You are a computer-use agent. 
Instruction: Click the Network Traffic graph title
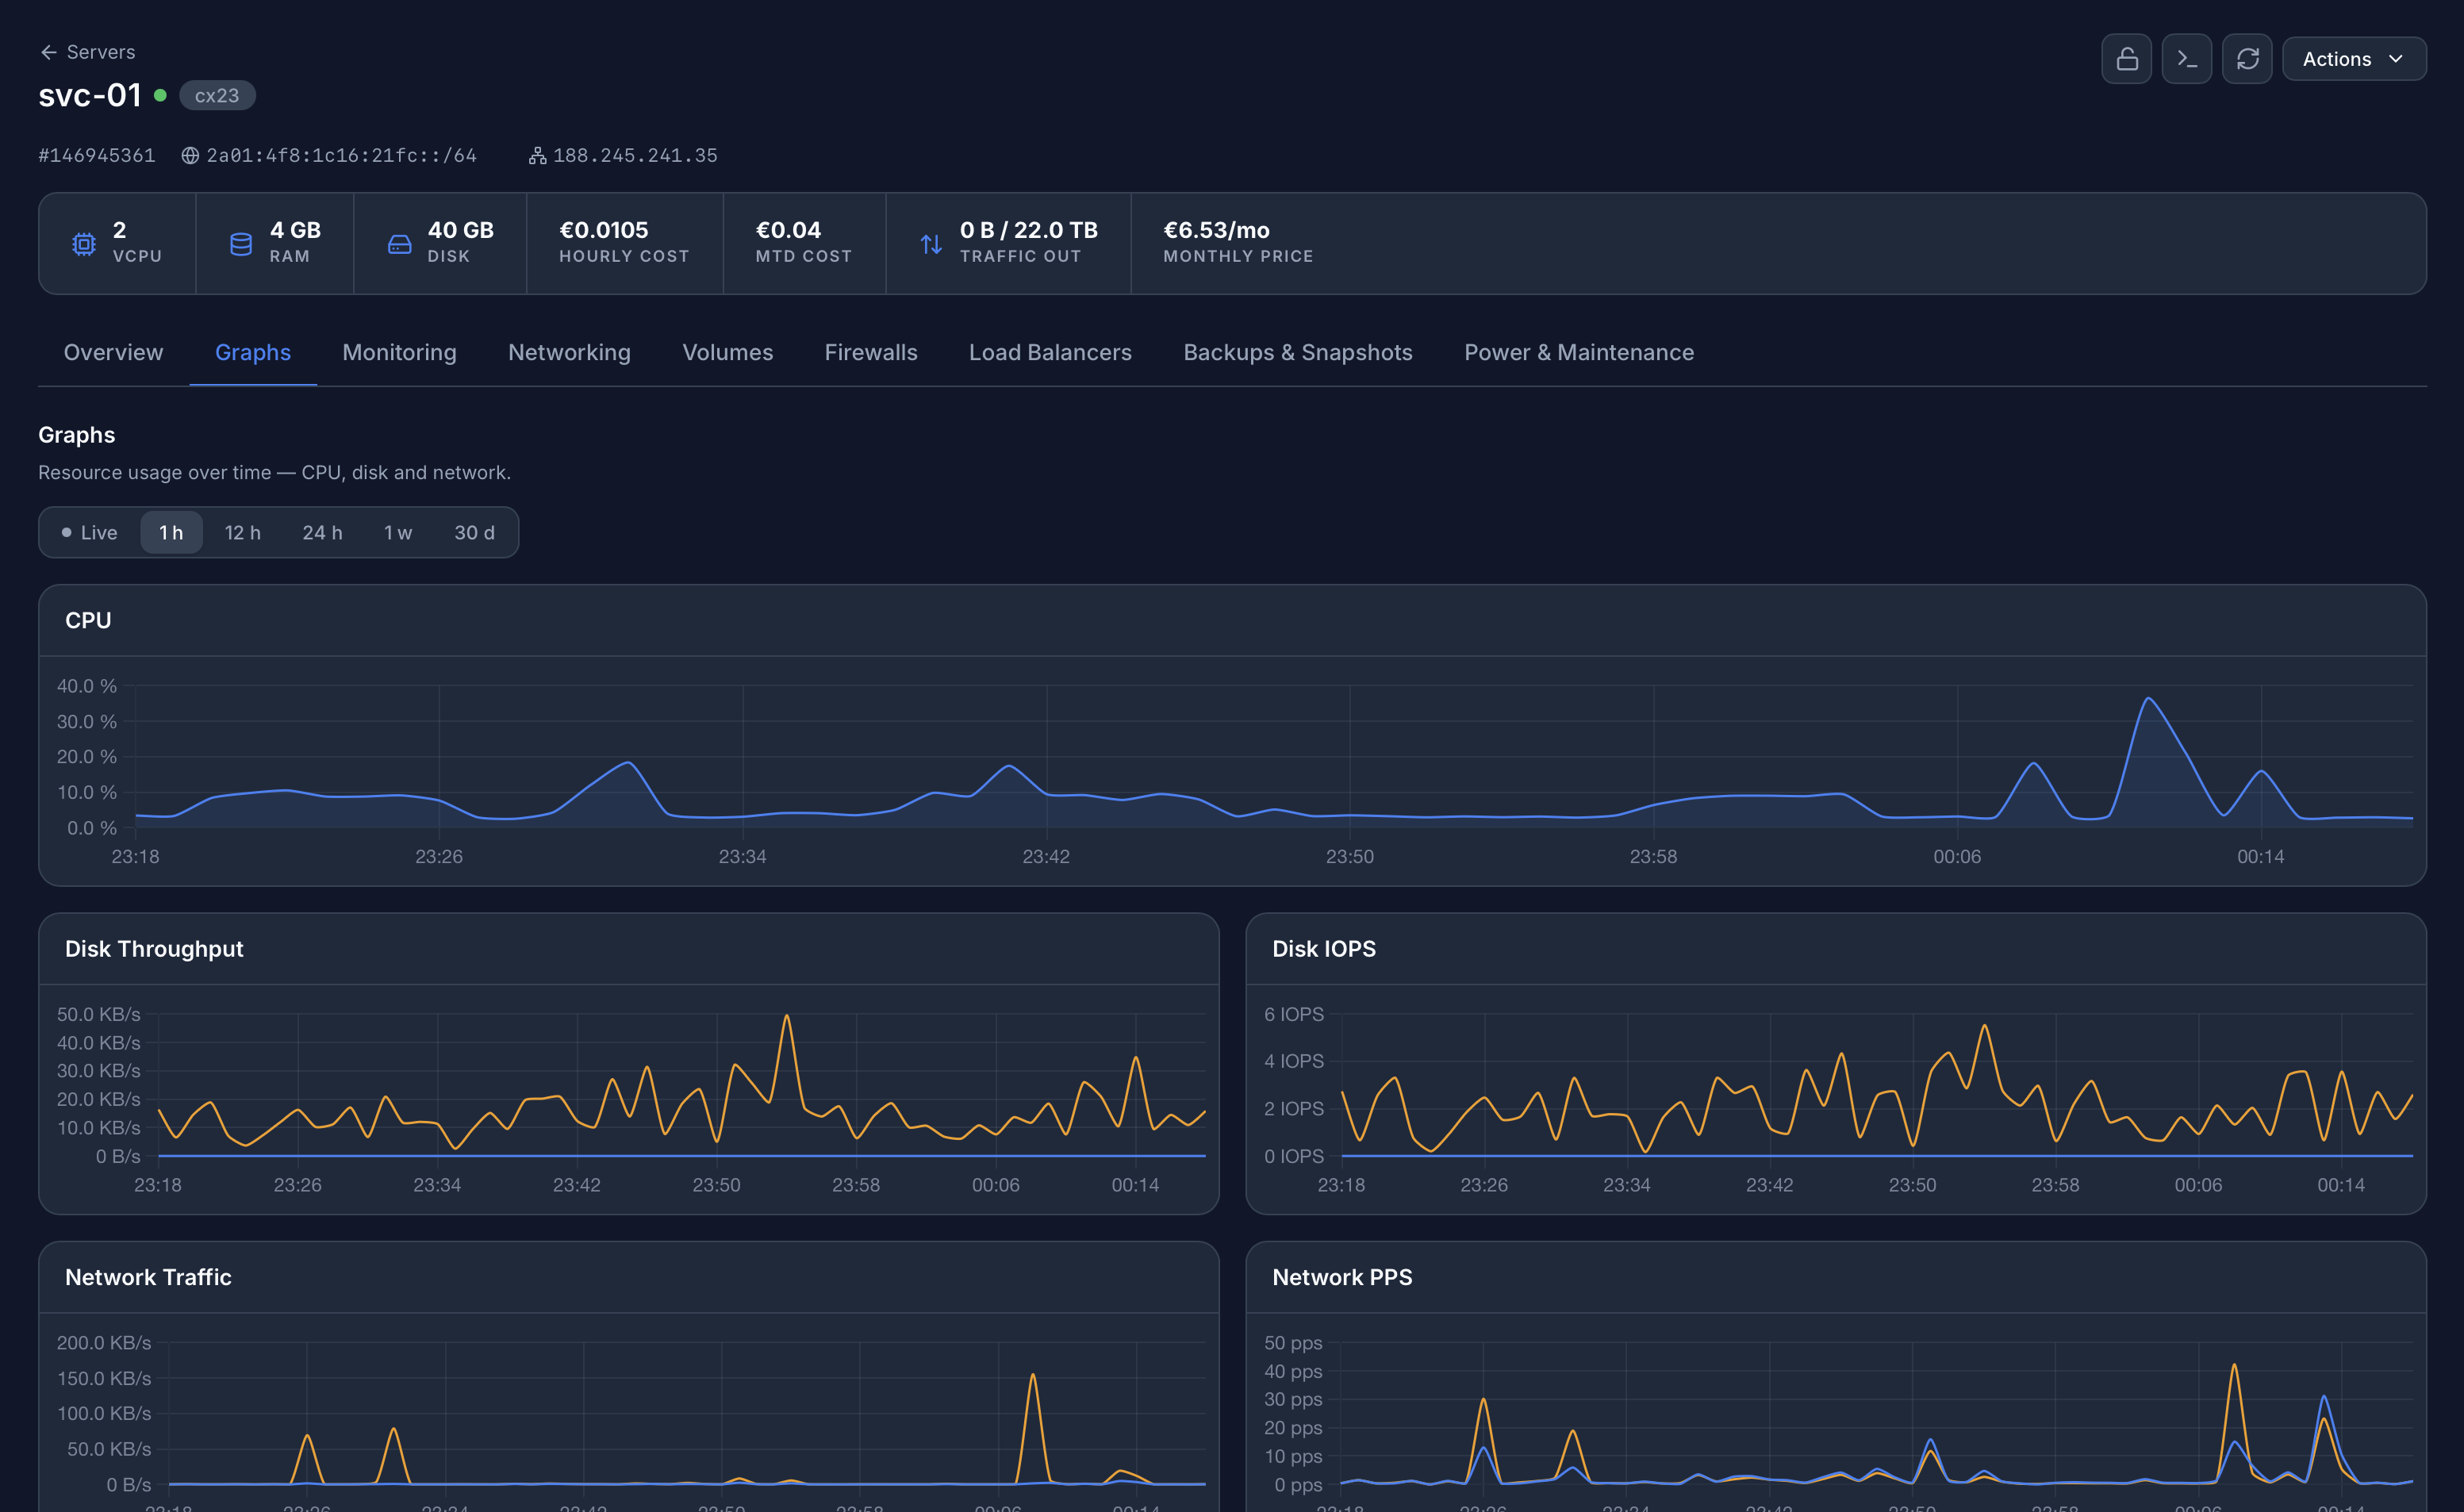tap(148, 1277)
